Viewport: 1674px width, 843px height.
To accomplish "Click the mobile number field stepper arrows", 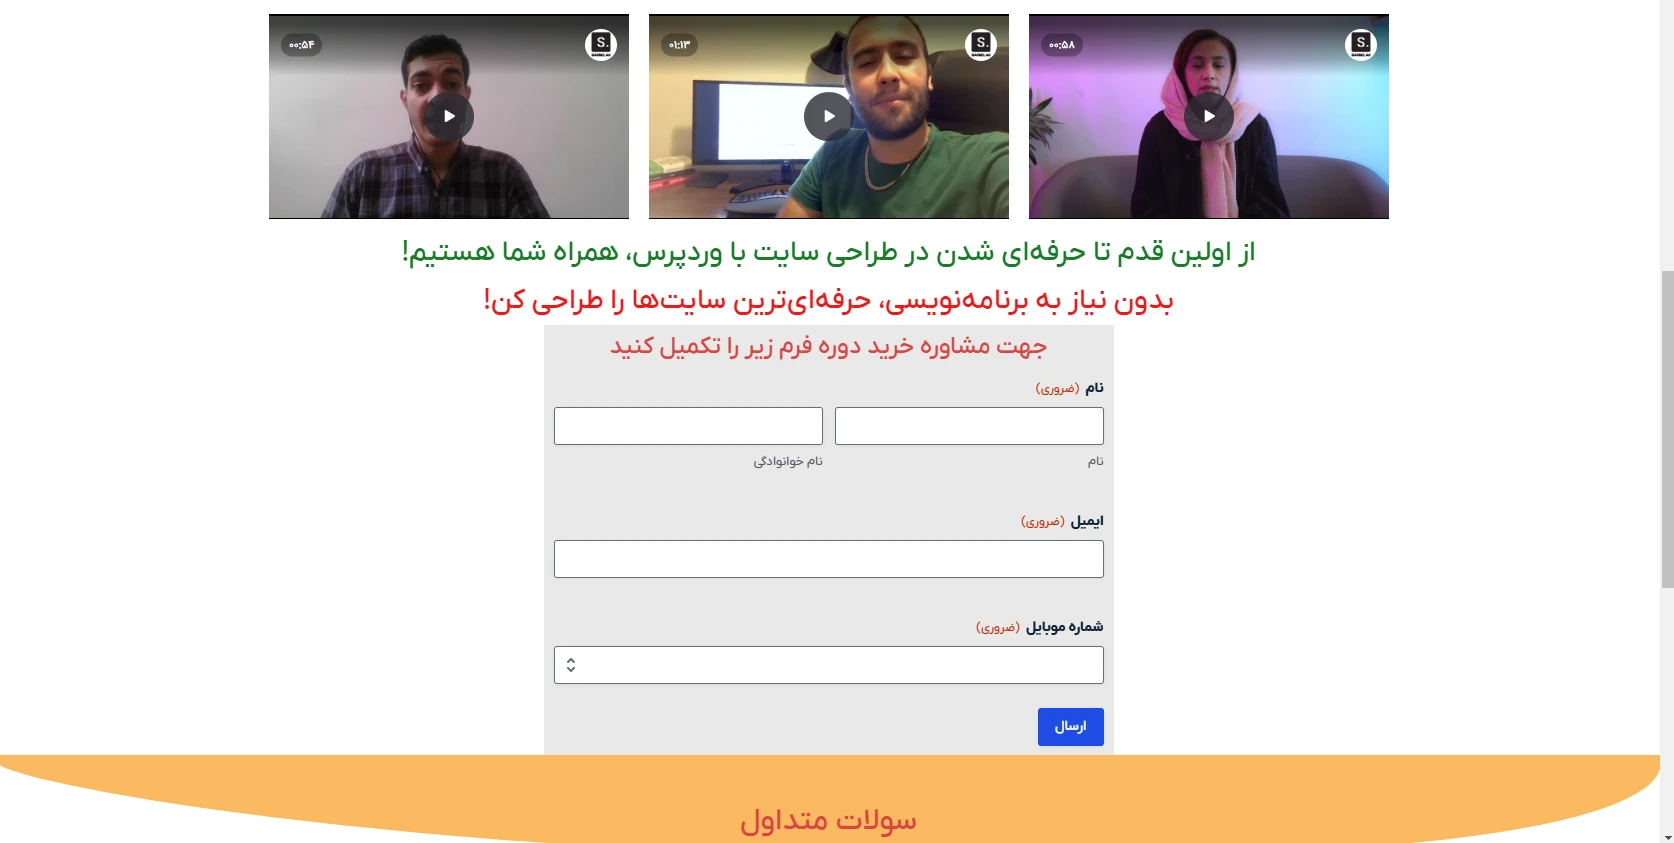I will click(x=571, y=665).
